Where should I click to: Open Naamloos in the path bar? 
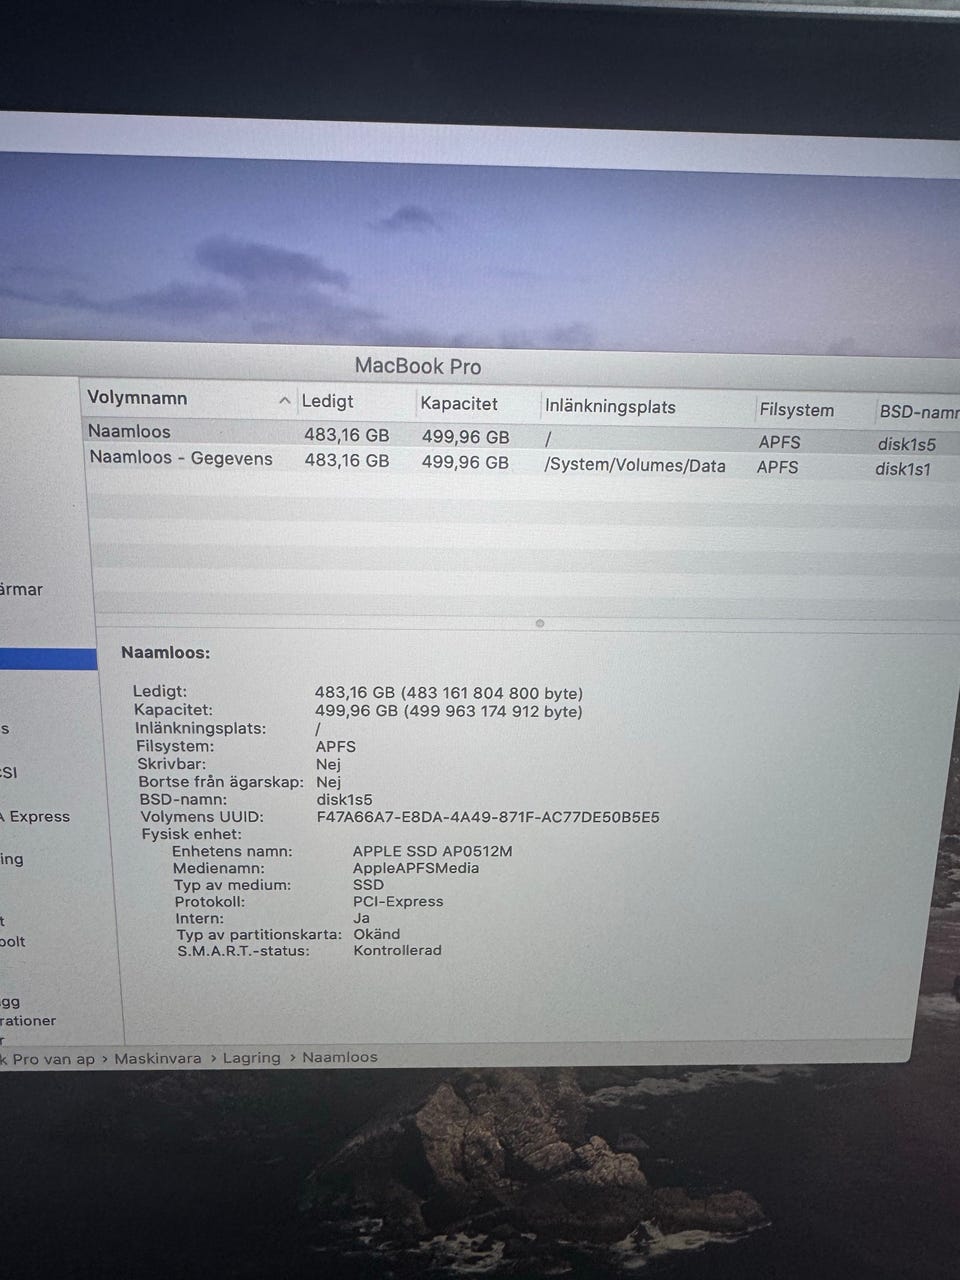pyautogui.click(x=340, y=1056)
